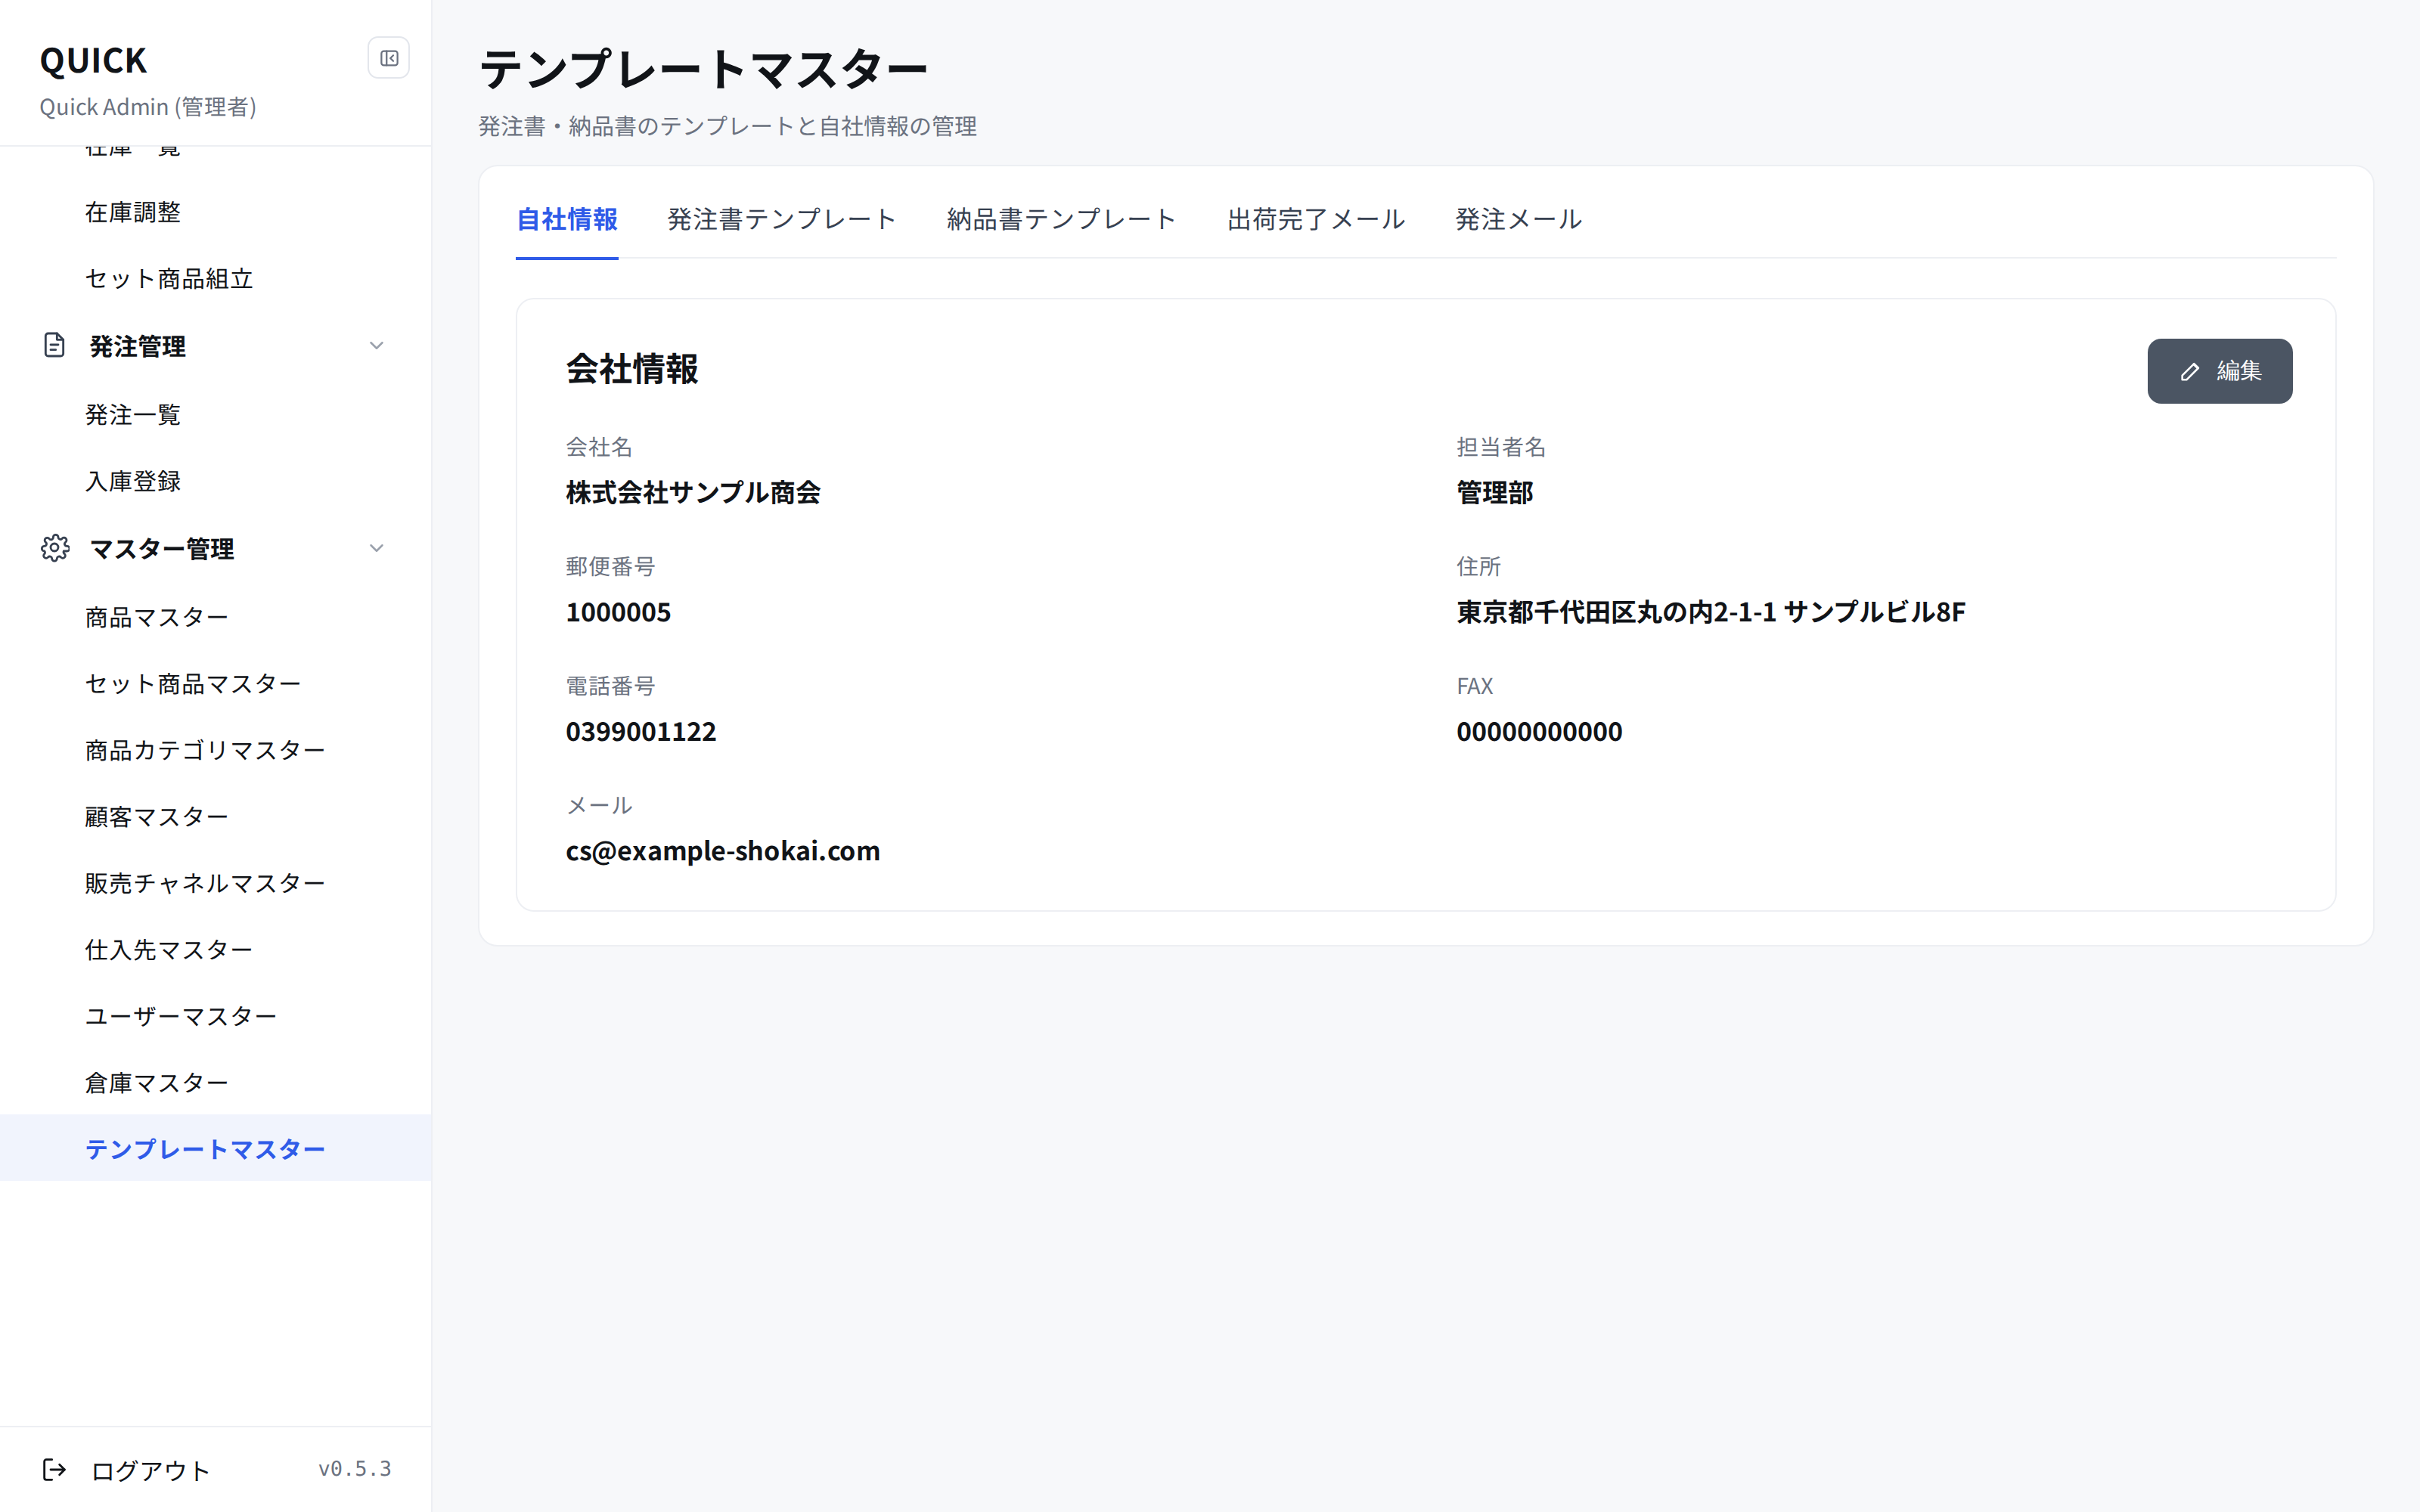Image resolution: width=2420 pixels, height=1512 pixels.
Task: Open the 商品マスター page
Action: (x=216, y=617)
